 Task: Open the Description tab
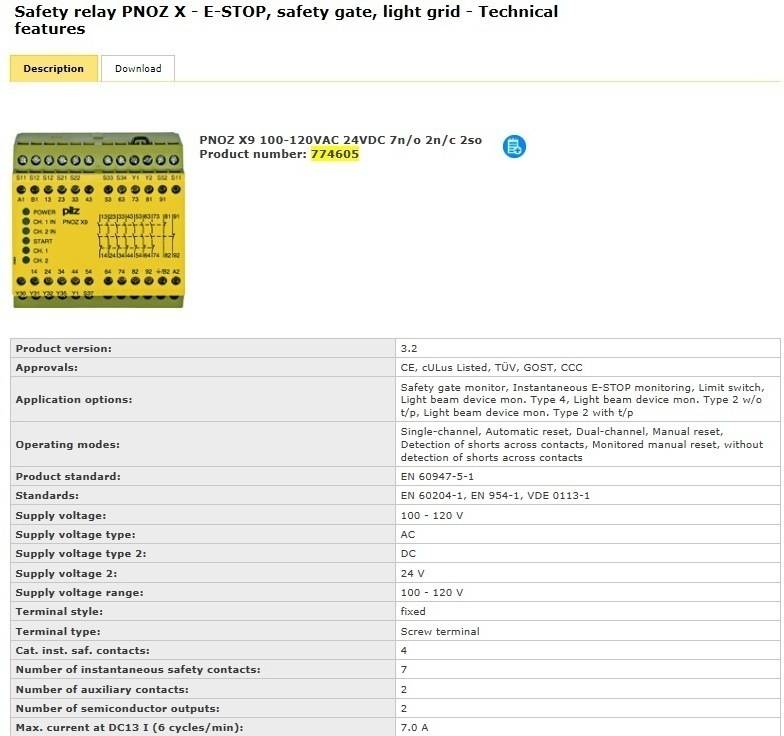click(54, 68)
